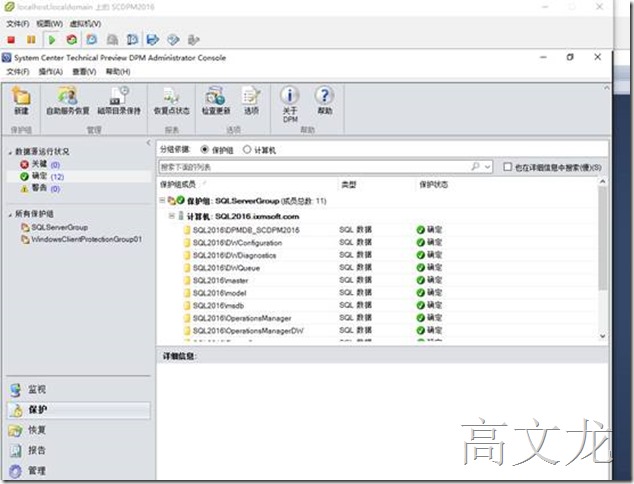Image resolution: width=634 pixels, height=484 pixels.
Task: Click 磁带目录保持 tape catalog retention icon
Action: point(119,101)
